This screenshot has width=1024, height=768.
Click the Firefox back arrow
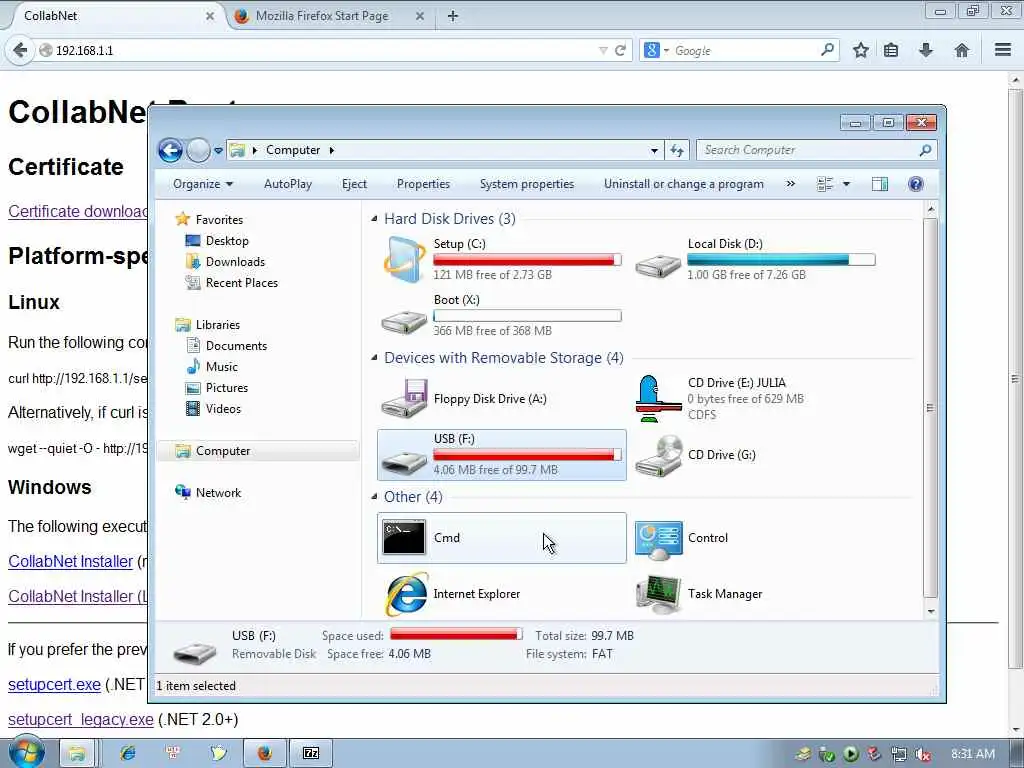[x=20, y=50]
